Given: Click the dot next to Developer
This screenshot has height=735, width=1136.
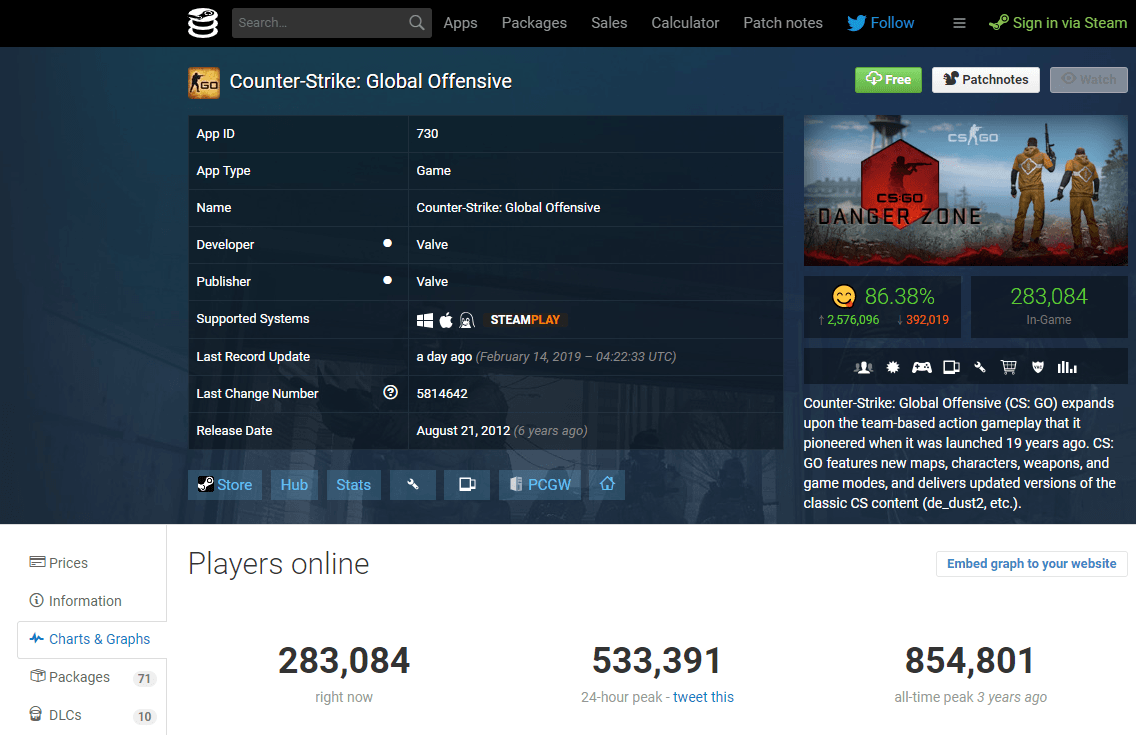Looking at the screenshot, I should [388, 243].
